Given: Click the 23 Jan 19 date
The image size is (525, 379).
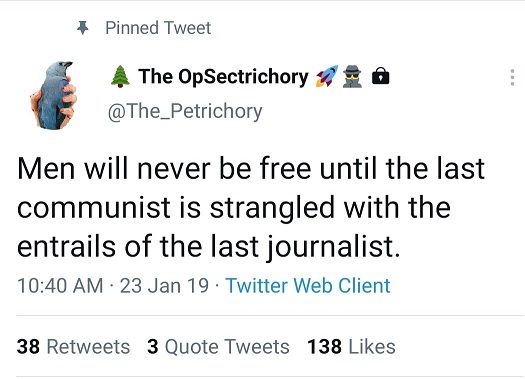Looking at the screenshot, I should tap(164, 286).
